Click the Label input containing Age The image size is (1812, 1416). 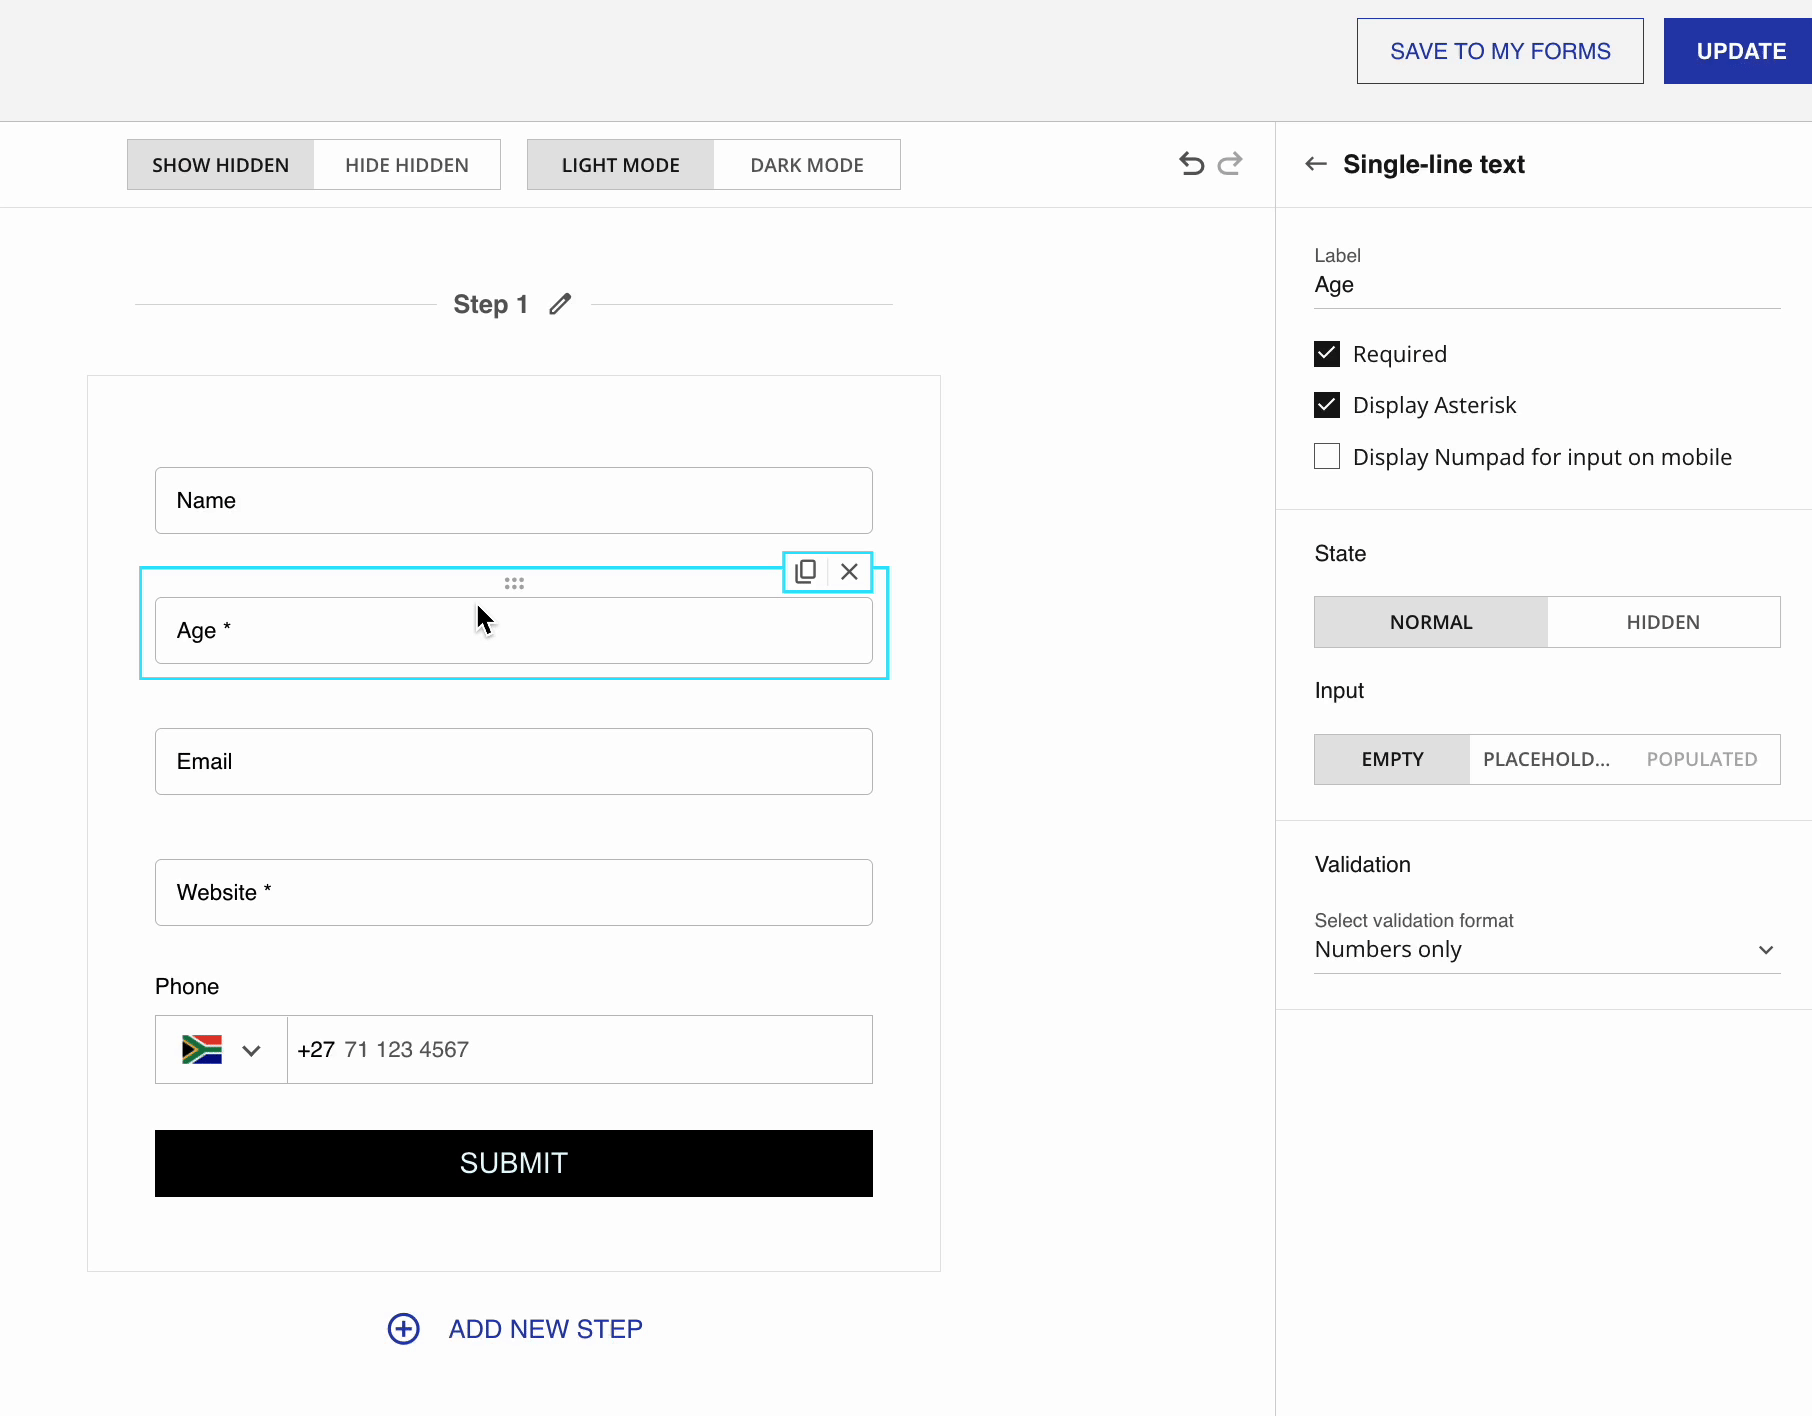point(1547,285)
